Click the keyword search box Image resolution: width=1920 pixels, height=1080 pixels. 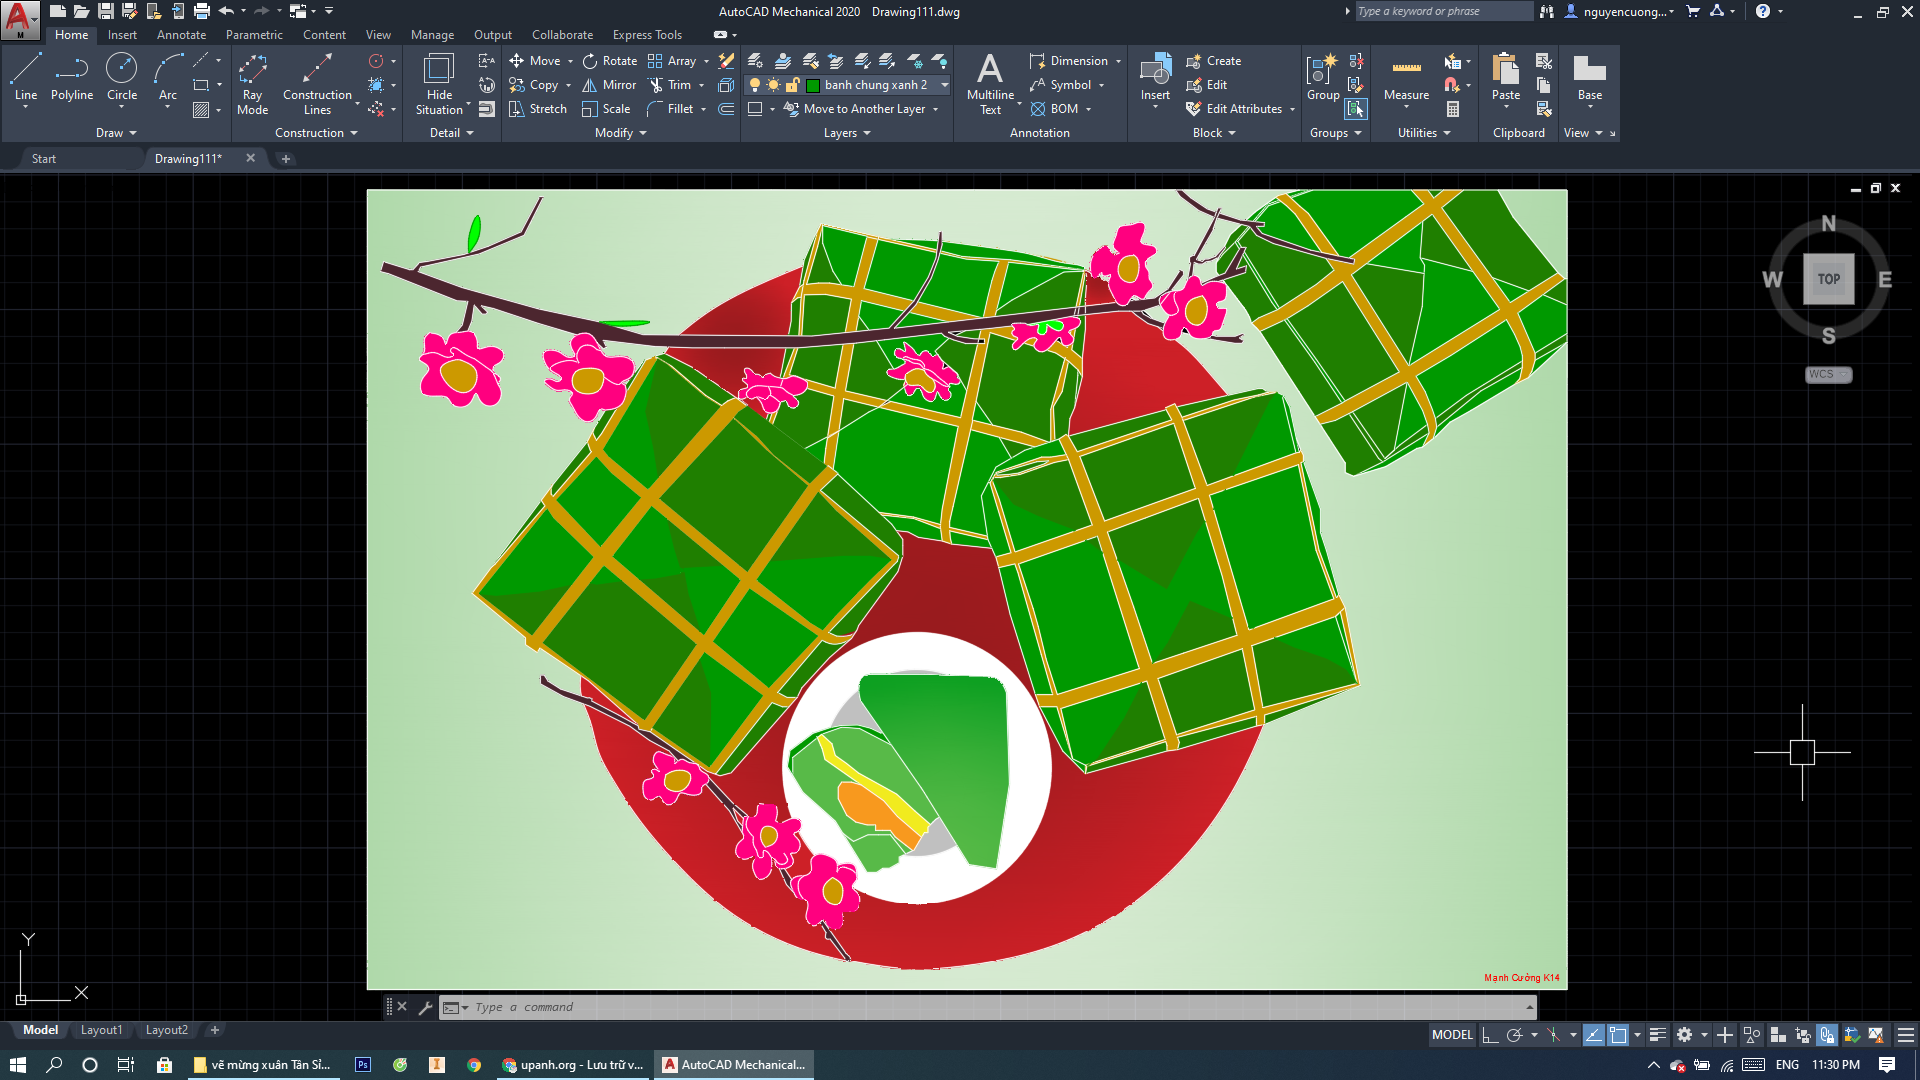[x=1443, y=11]
